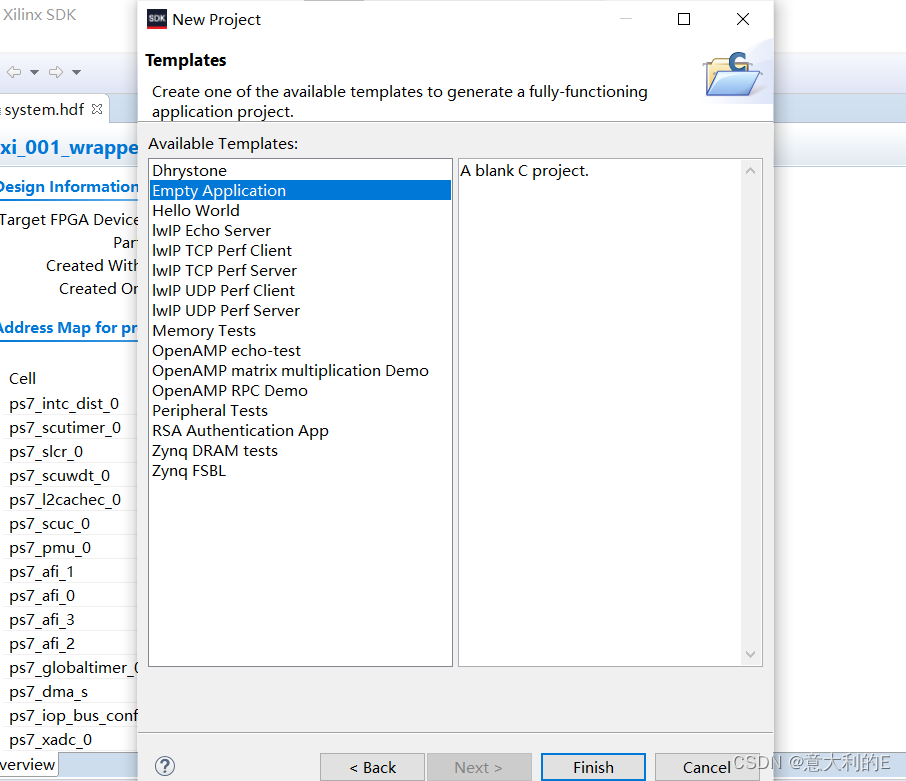Choose the Zynq FSBL template

click(x=300, y=471)
